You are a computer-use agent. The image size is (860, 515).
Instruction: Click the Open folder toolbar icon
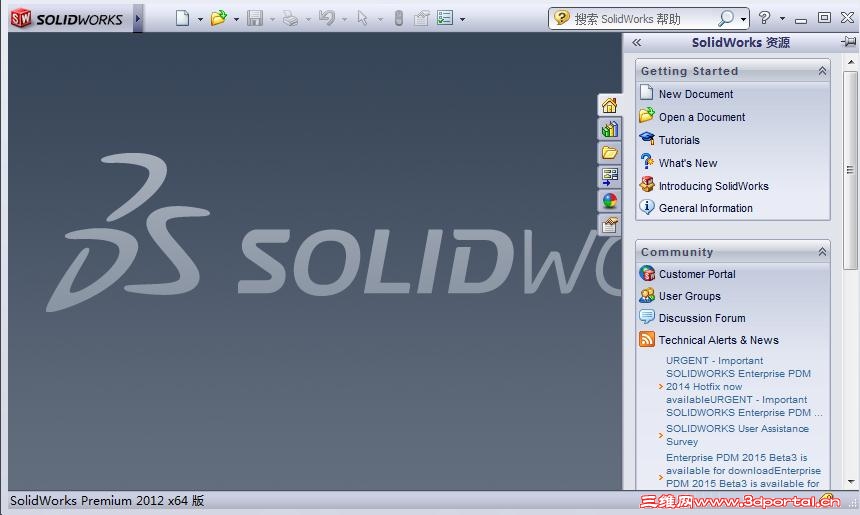click(x=218, y=18)
